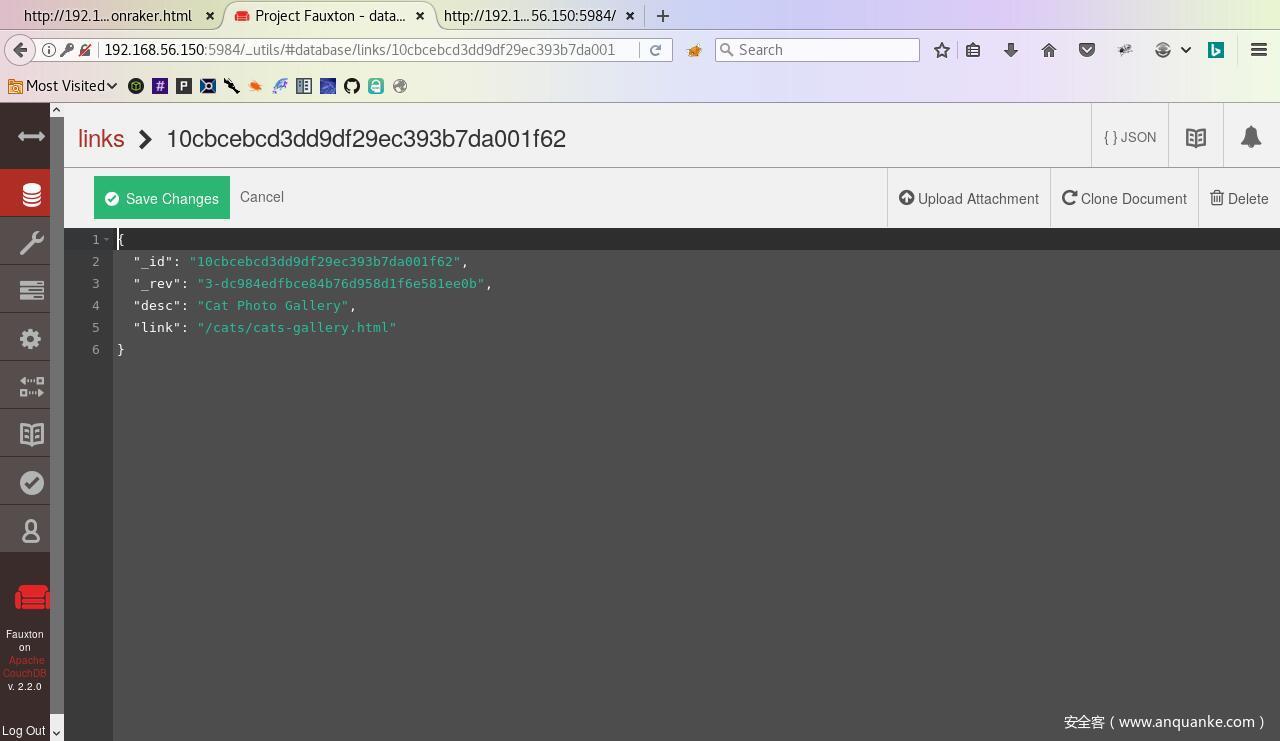
Task: Click the Active Tasks sidebar icon
Action: (x=31, y=290)
